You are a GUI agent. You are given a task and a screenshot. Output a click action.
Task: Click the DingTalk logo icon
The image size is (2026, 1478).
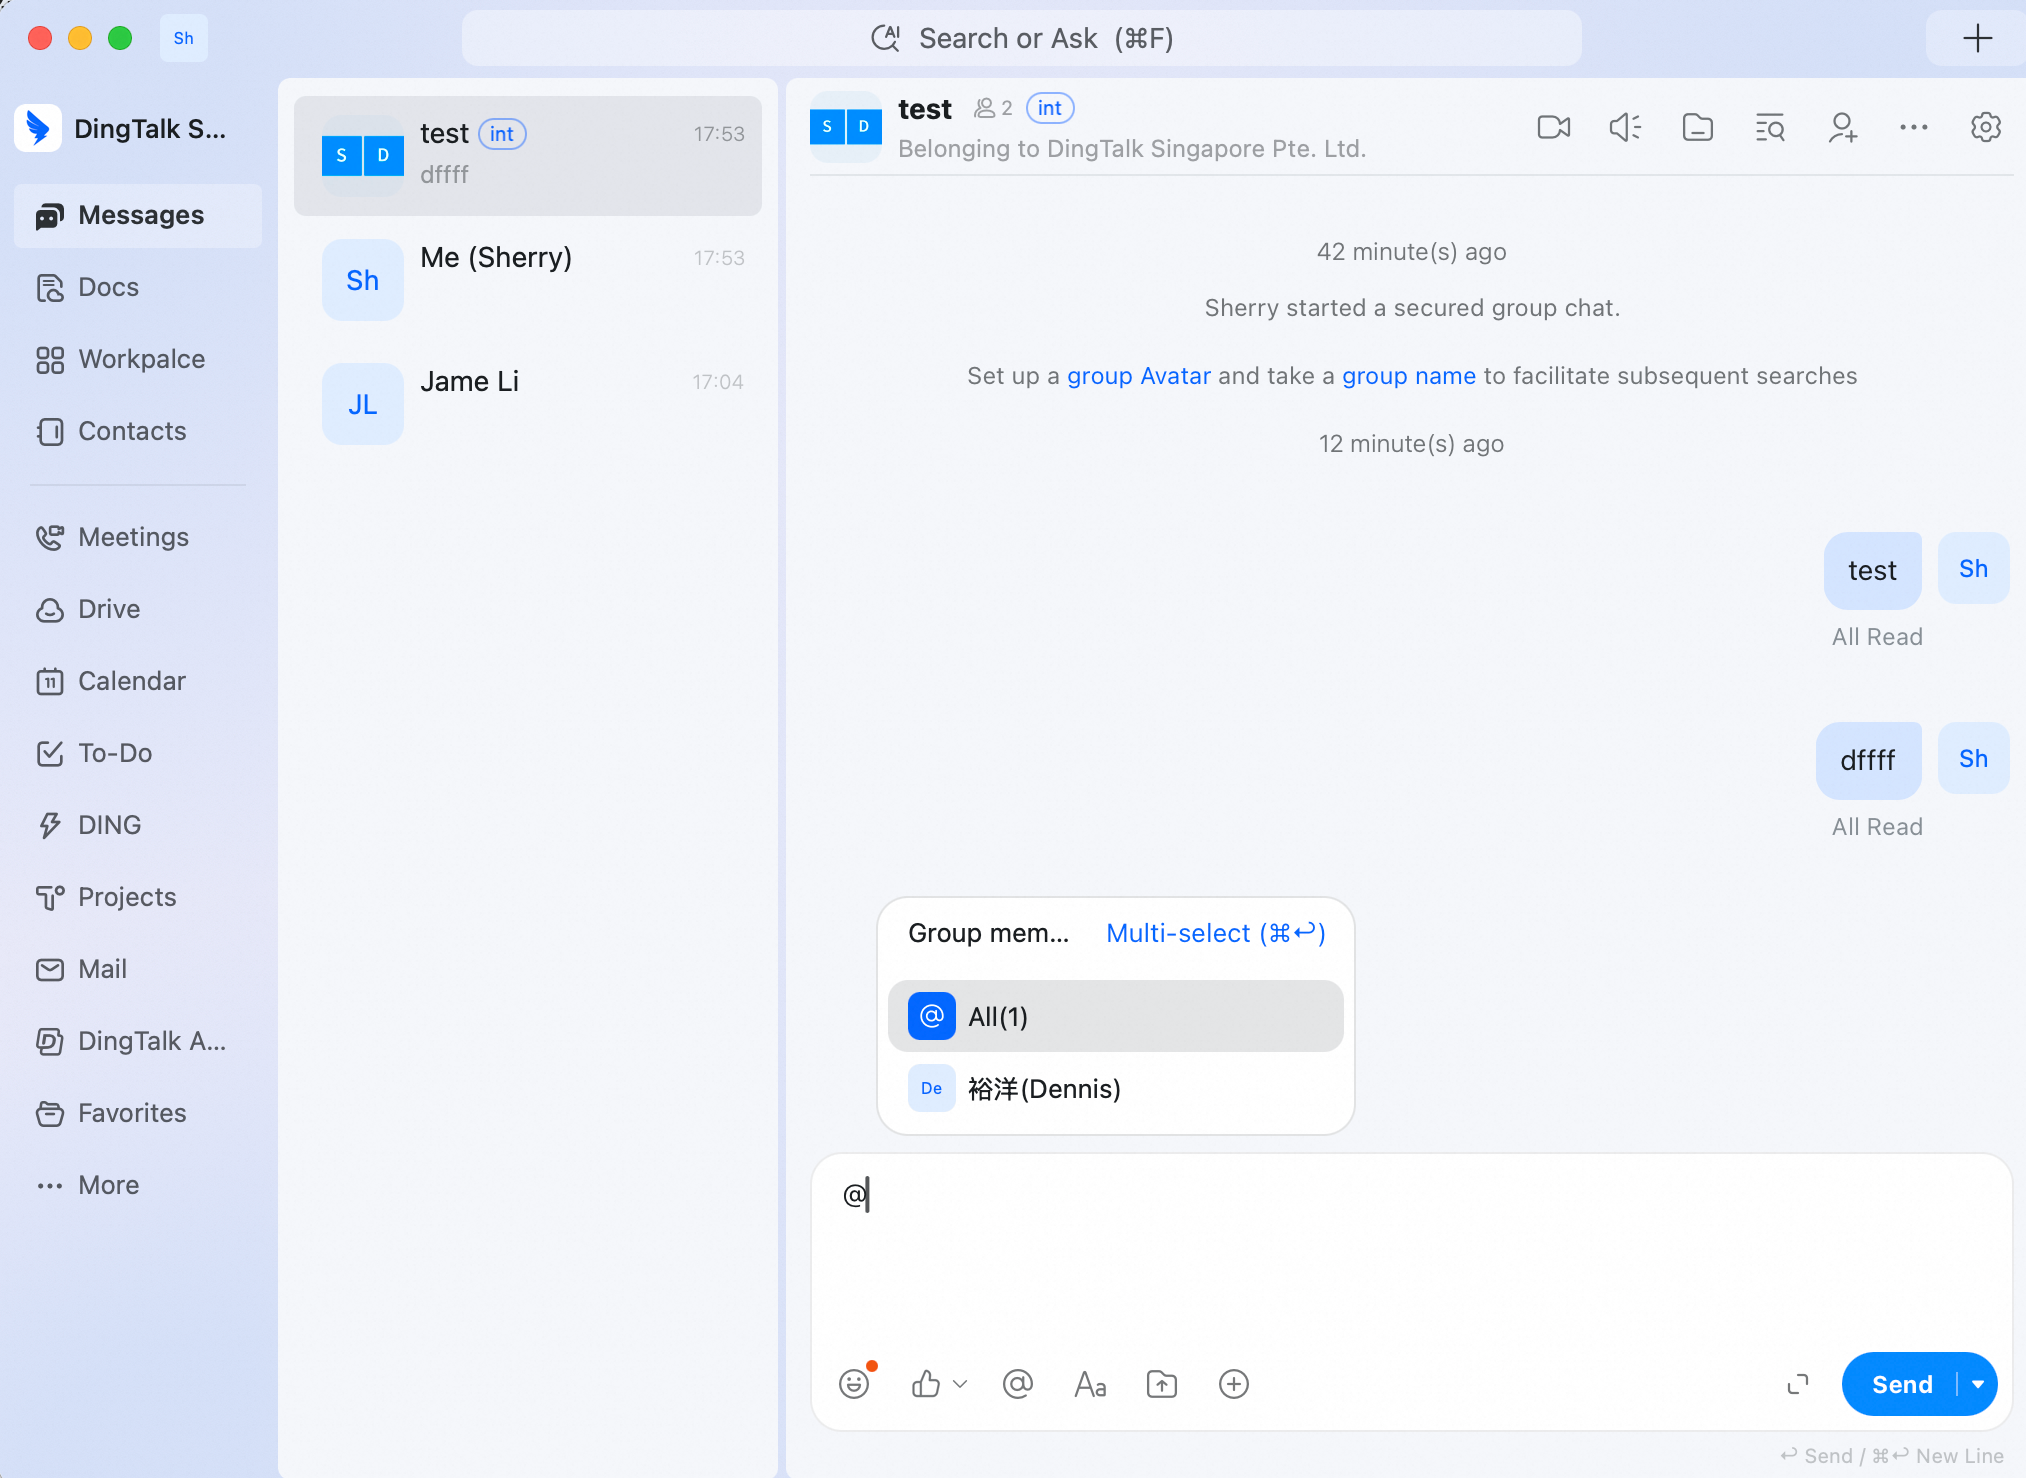[x=38, y=128]
